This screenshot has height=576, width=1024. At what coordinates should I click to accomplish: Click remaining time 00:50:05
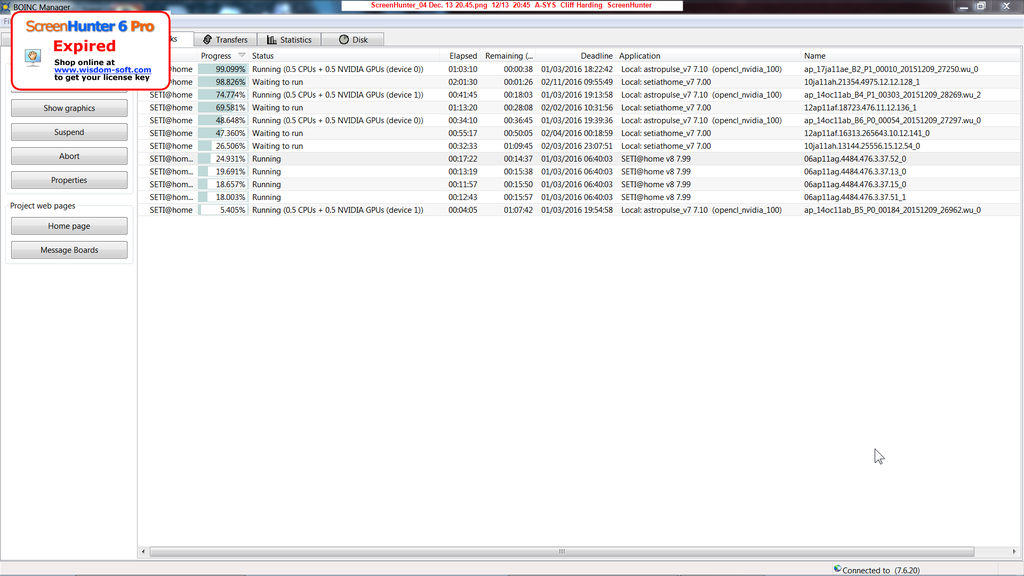click(x=518, y=133)
